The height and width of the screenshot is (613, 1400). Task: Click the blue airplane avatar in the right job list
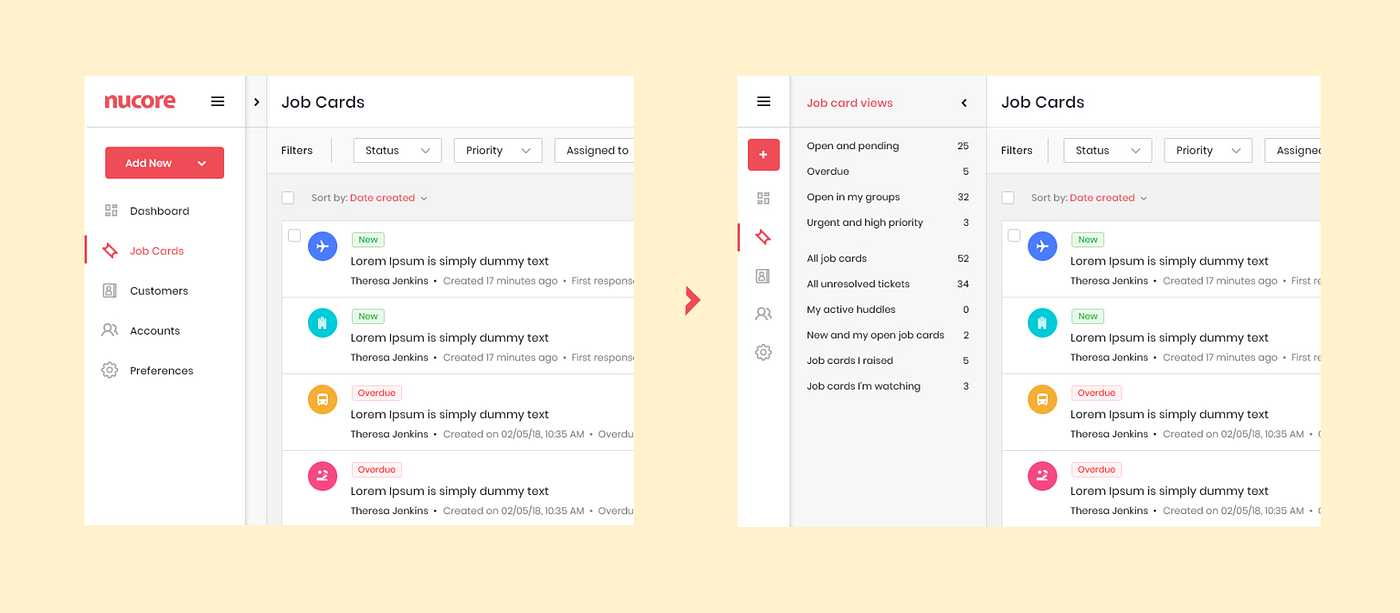tap(1042, 246)
